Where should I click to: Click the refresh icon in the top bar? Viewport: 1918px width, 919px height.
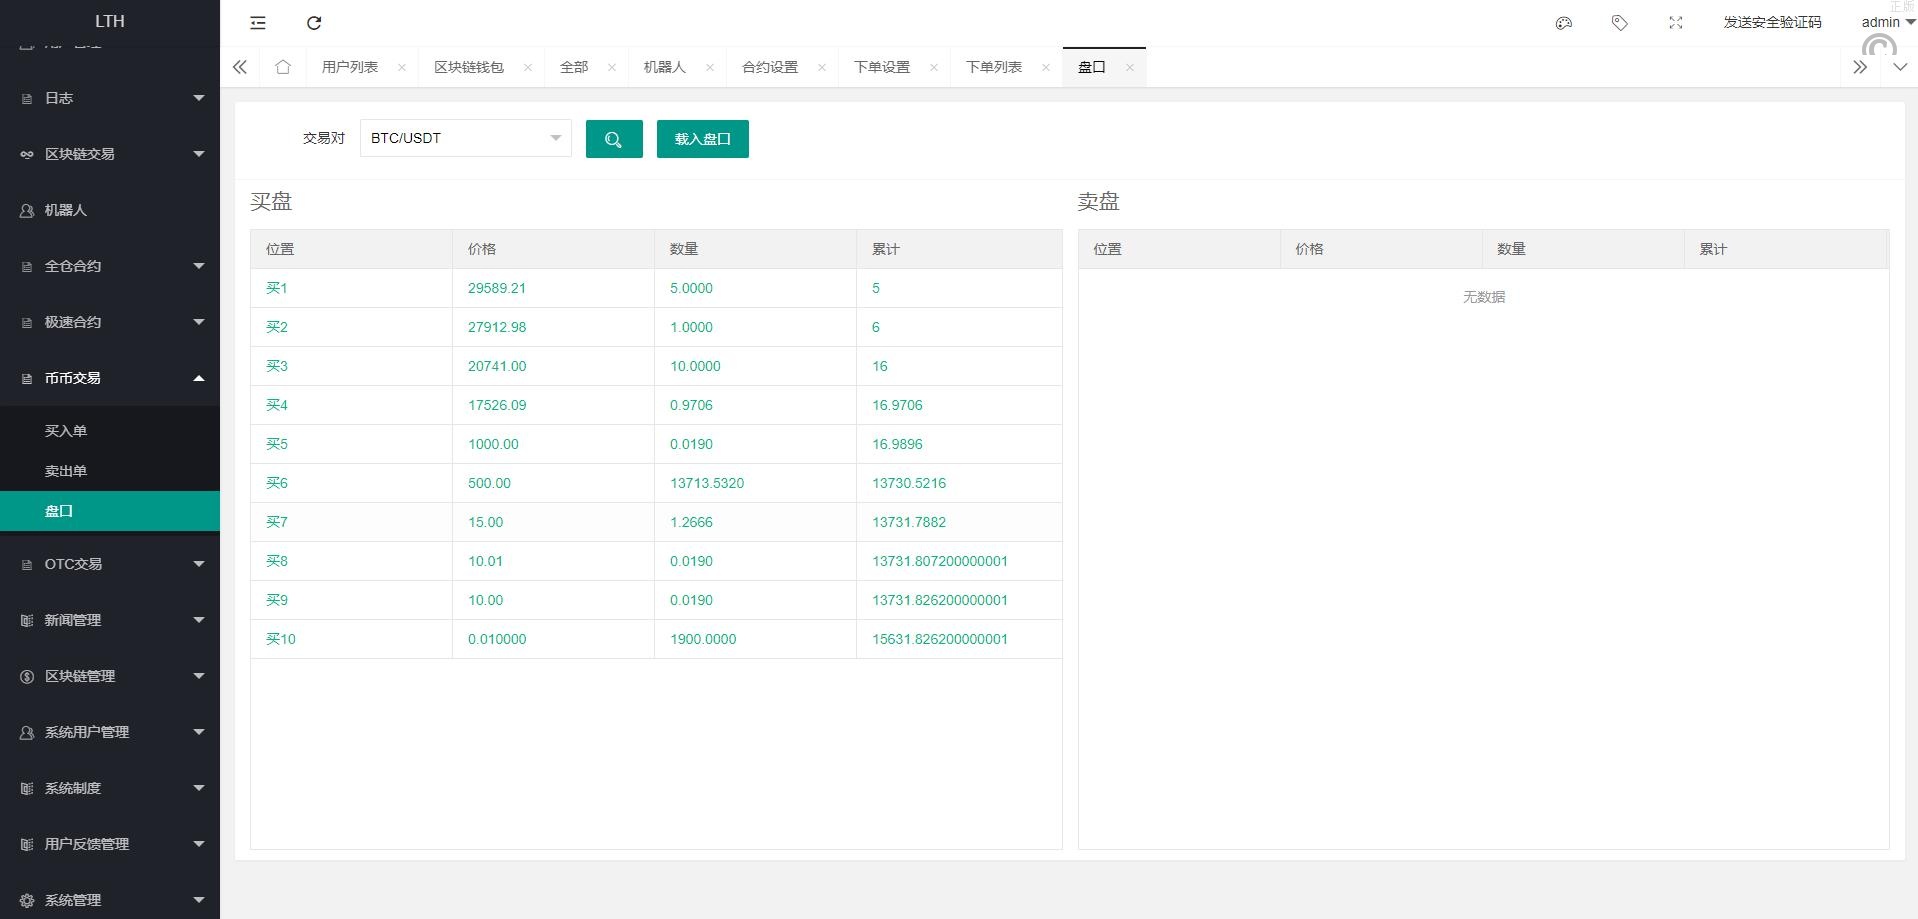point(314,23)
